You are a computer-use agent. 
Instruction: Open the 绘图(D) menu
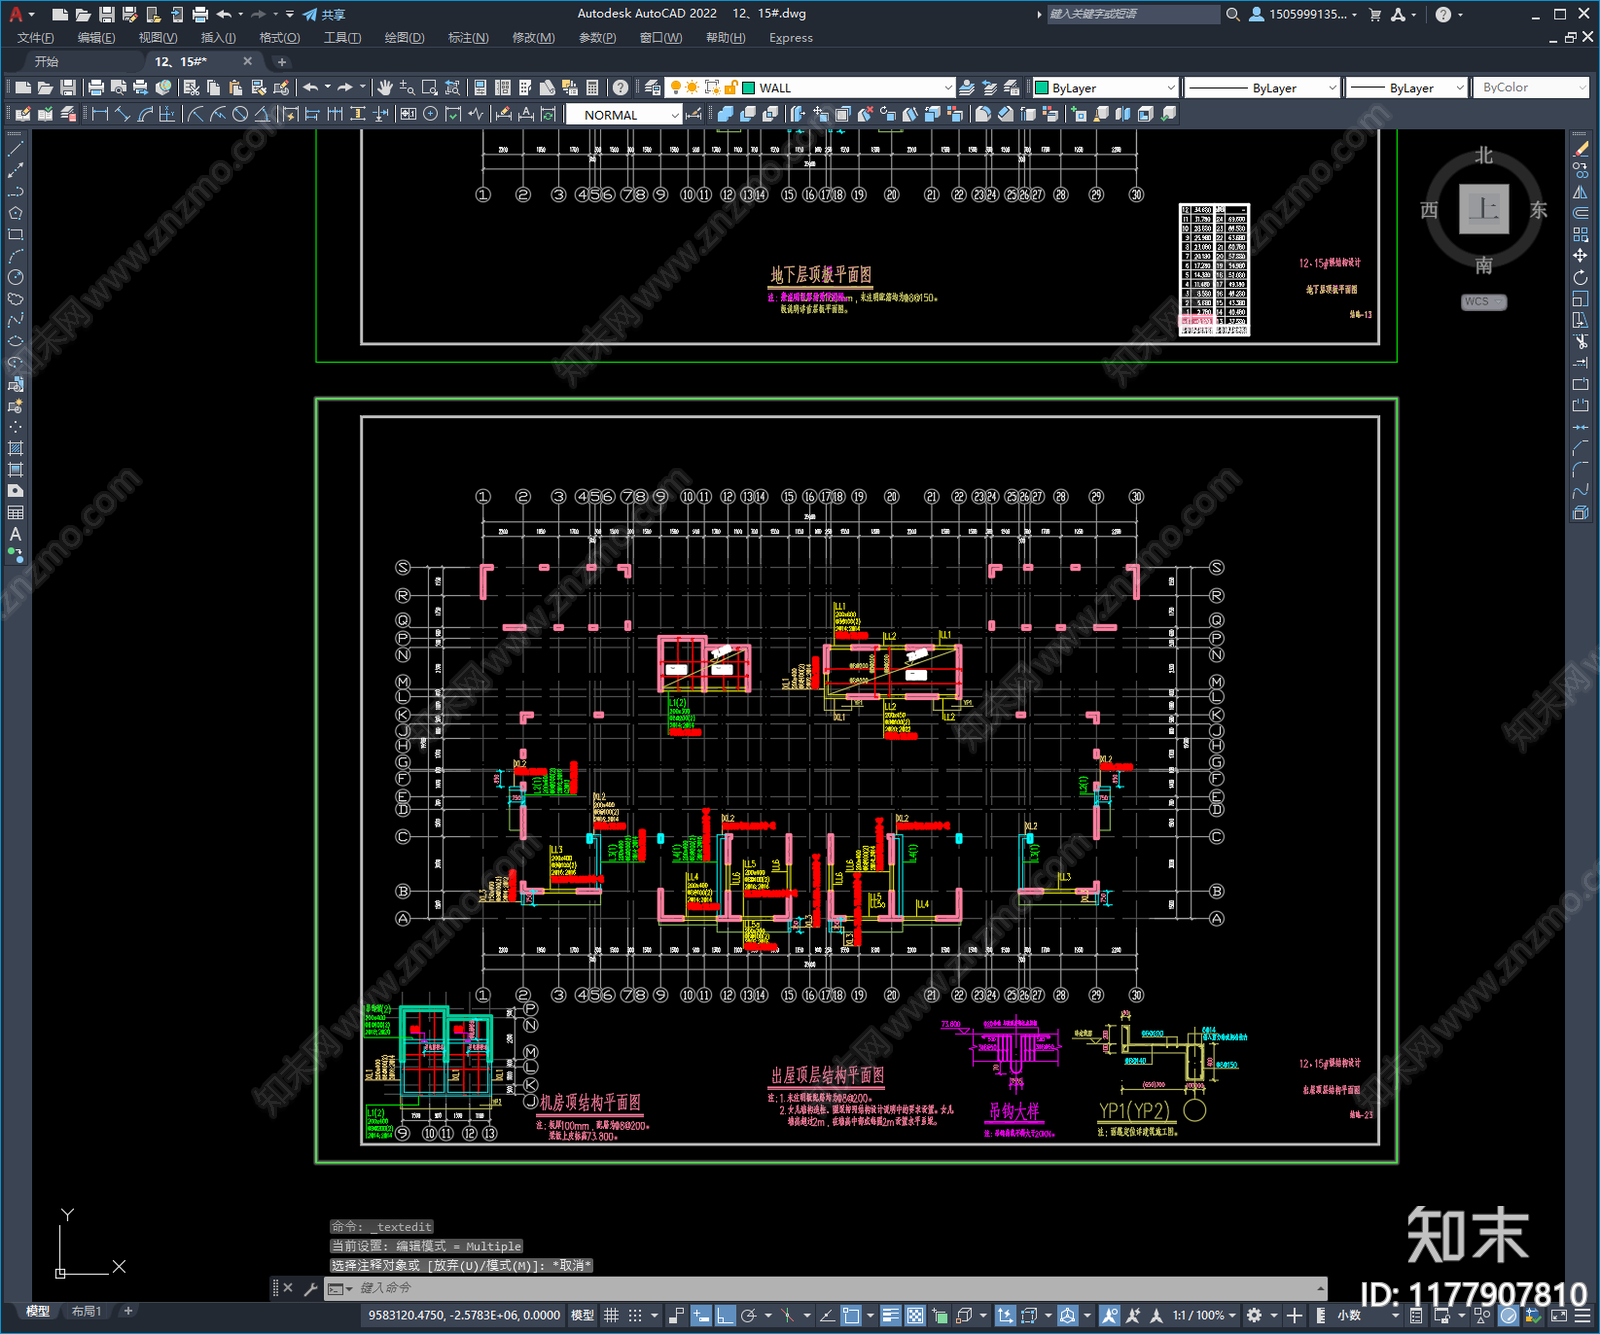point(404,38)
